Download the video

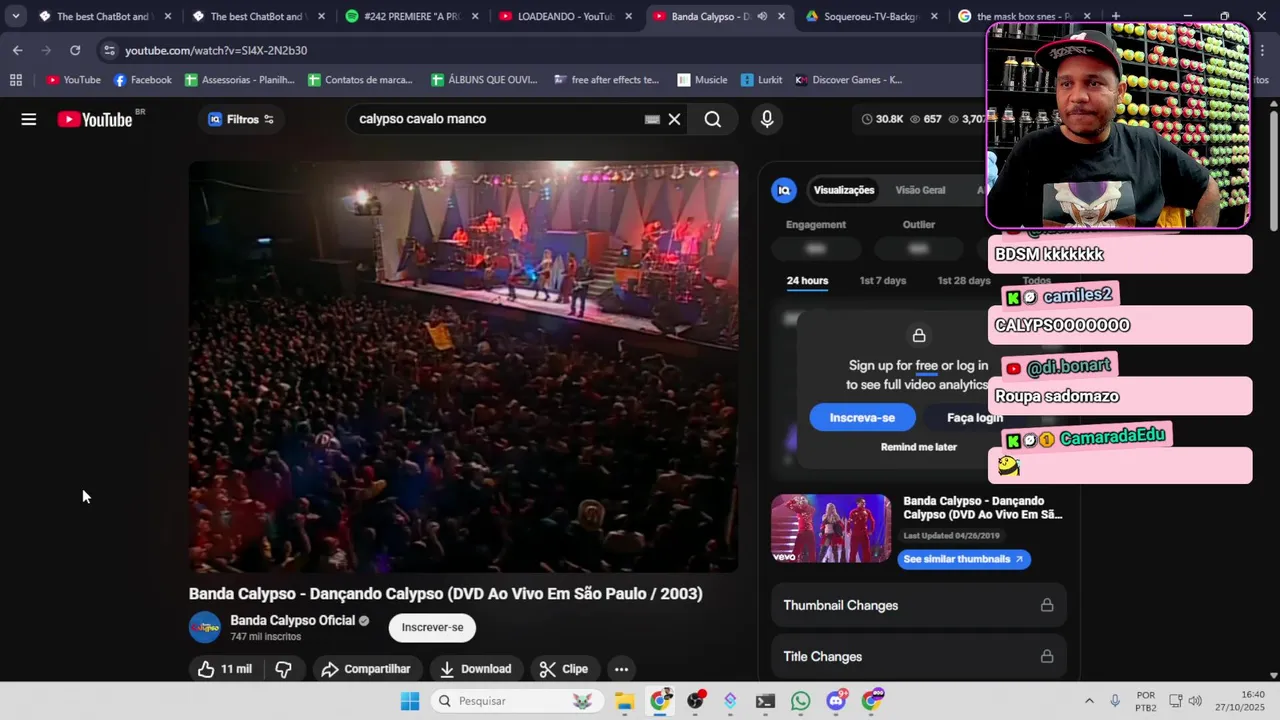click(476, 669)
